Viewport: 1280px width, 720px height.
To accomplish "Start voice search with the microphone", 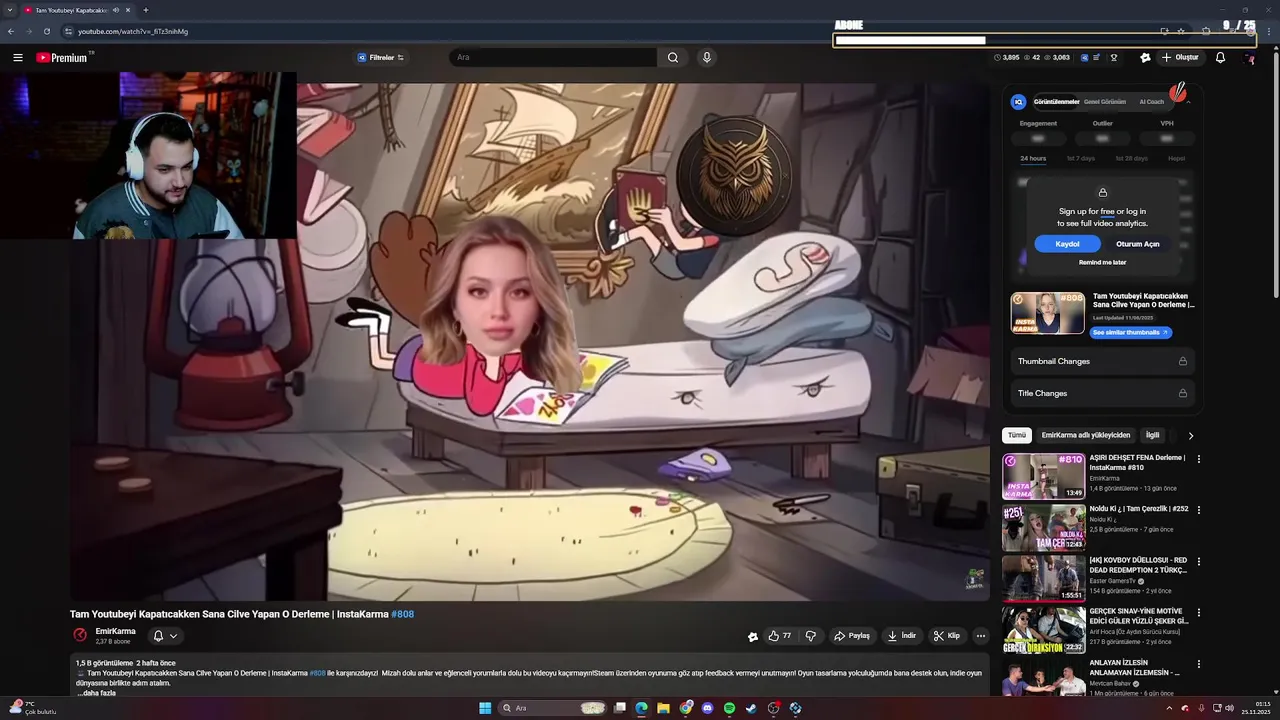I will click(707, 58).
